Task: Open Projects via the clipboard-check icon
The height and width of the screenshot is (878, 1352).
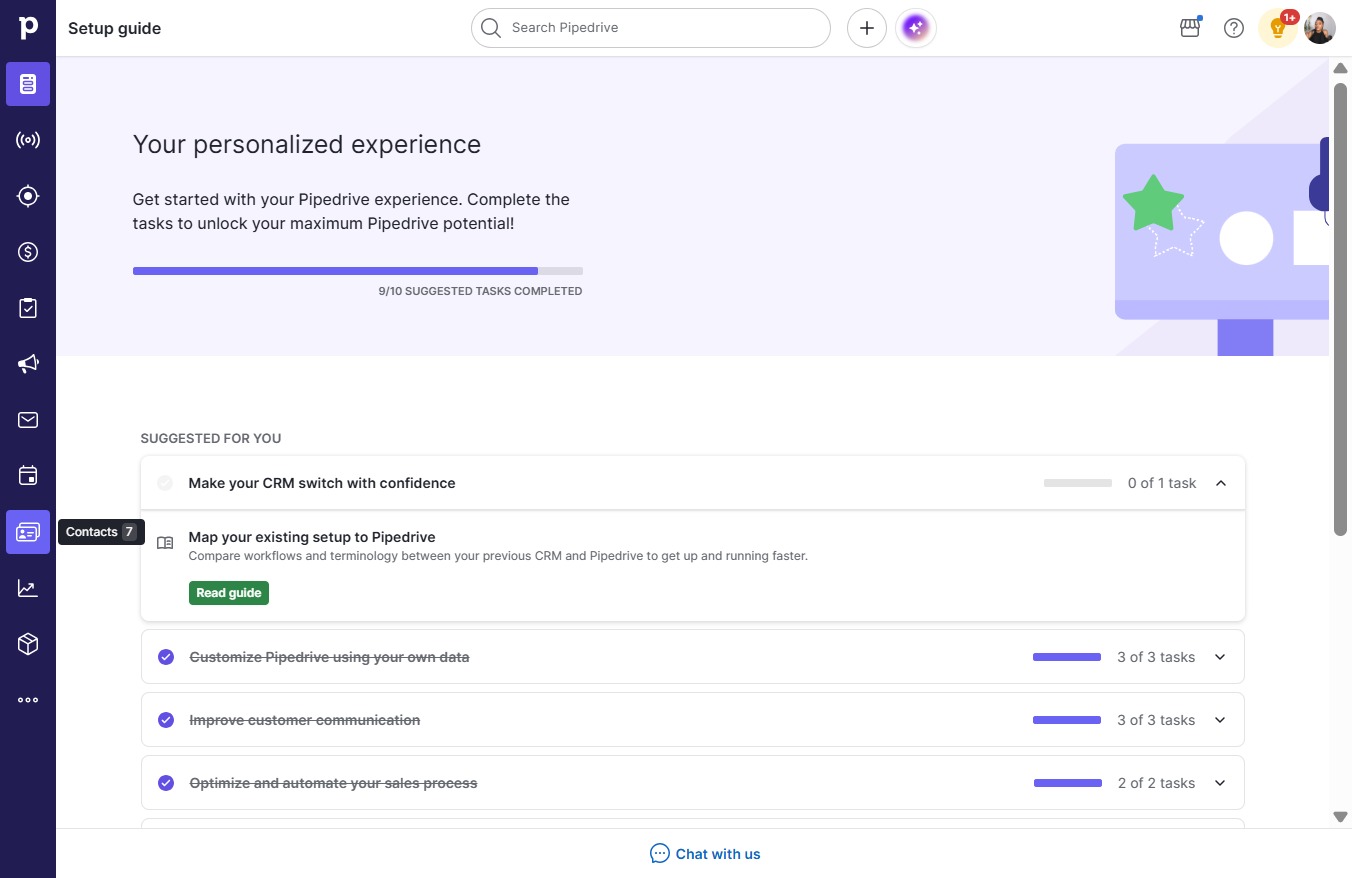Action: pyautogui.click(x=28, y=308)
